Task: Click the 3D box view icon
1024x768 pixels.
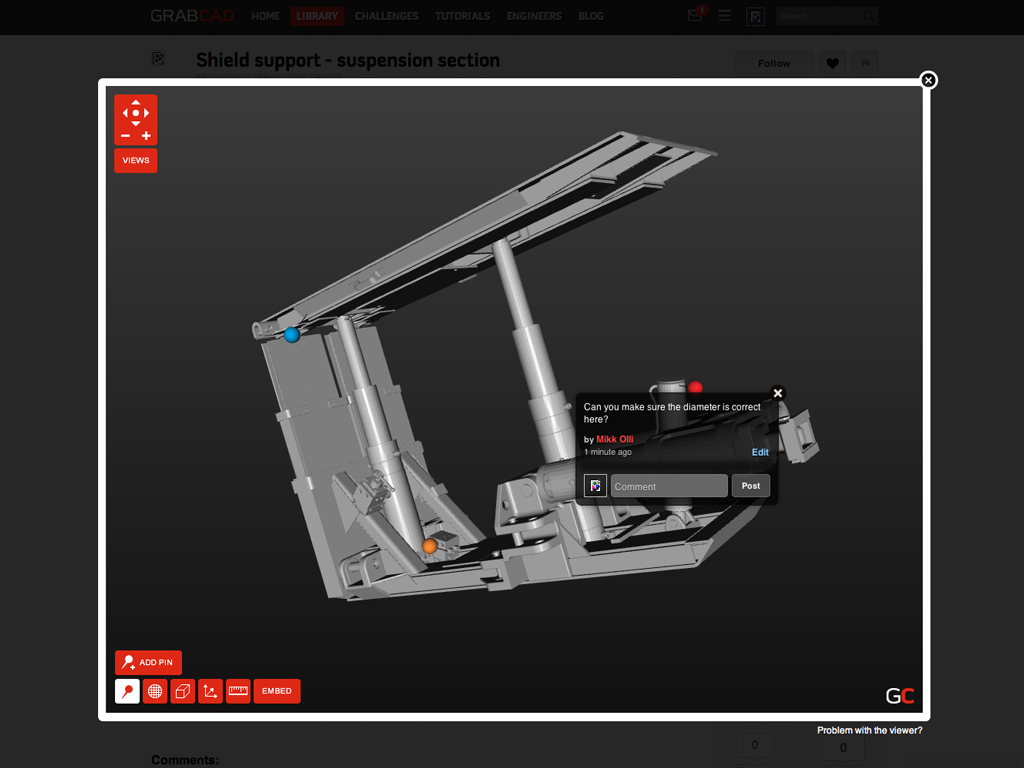Action: click(182, 691)
